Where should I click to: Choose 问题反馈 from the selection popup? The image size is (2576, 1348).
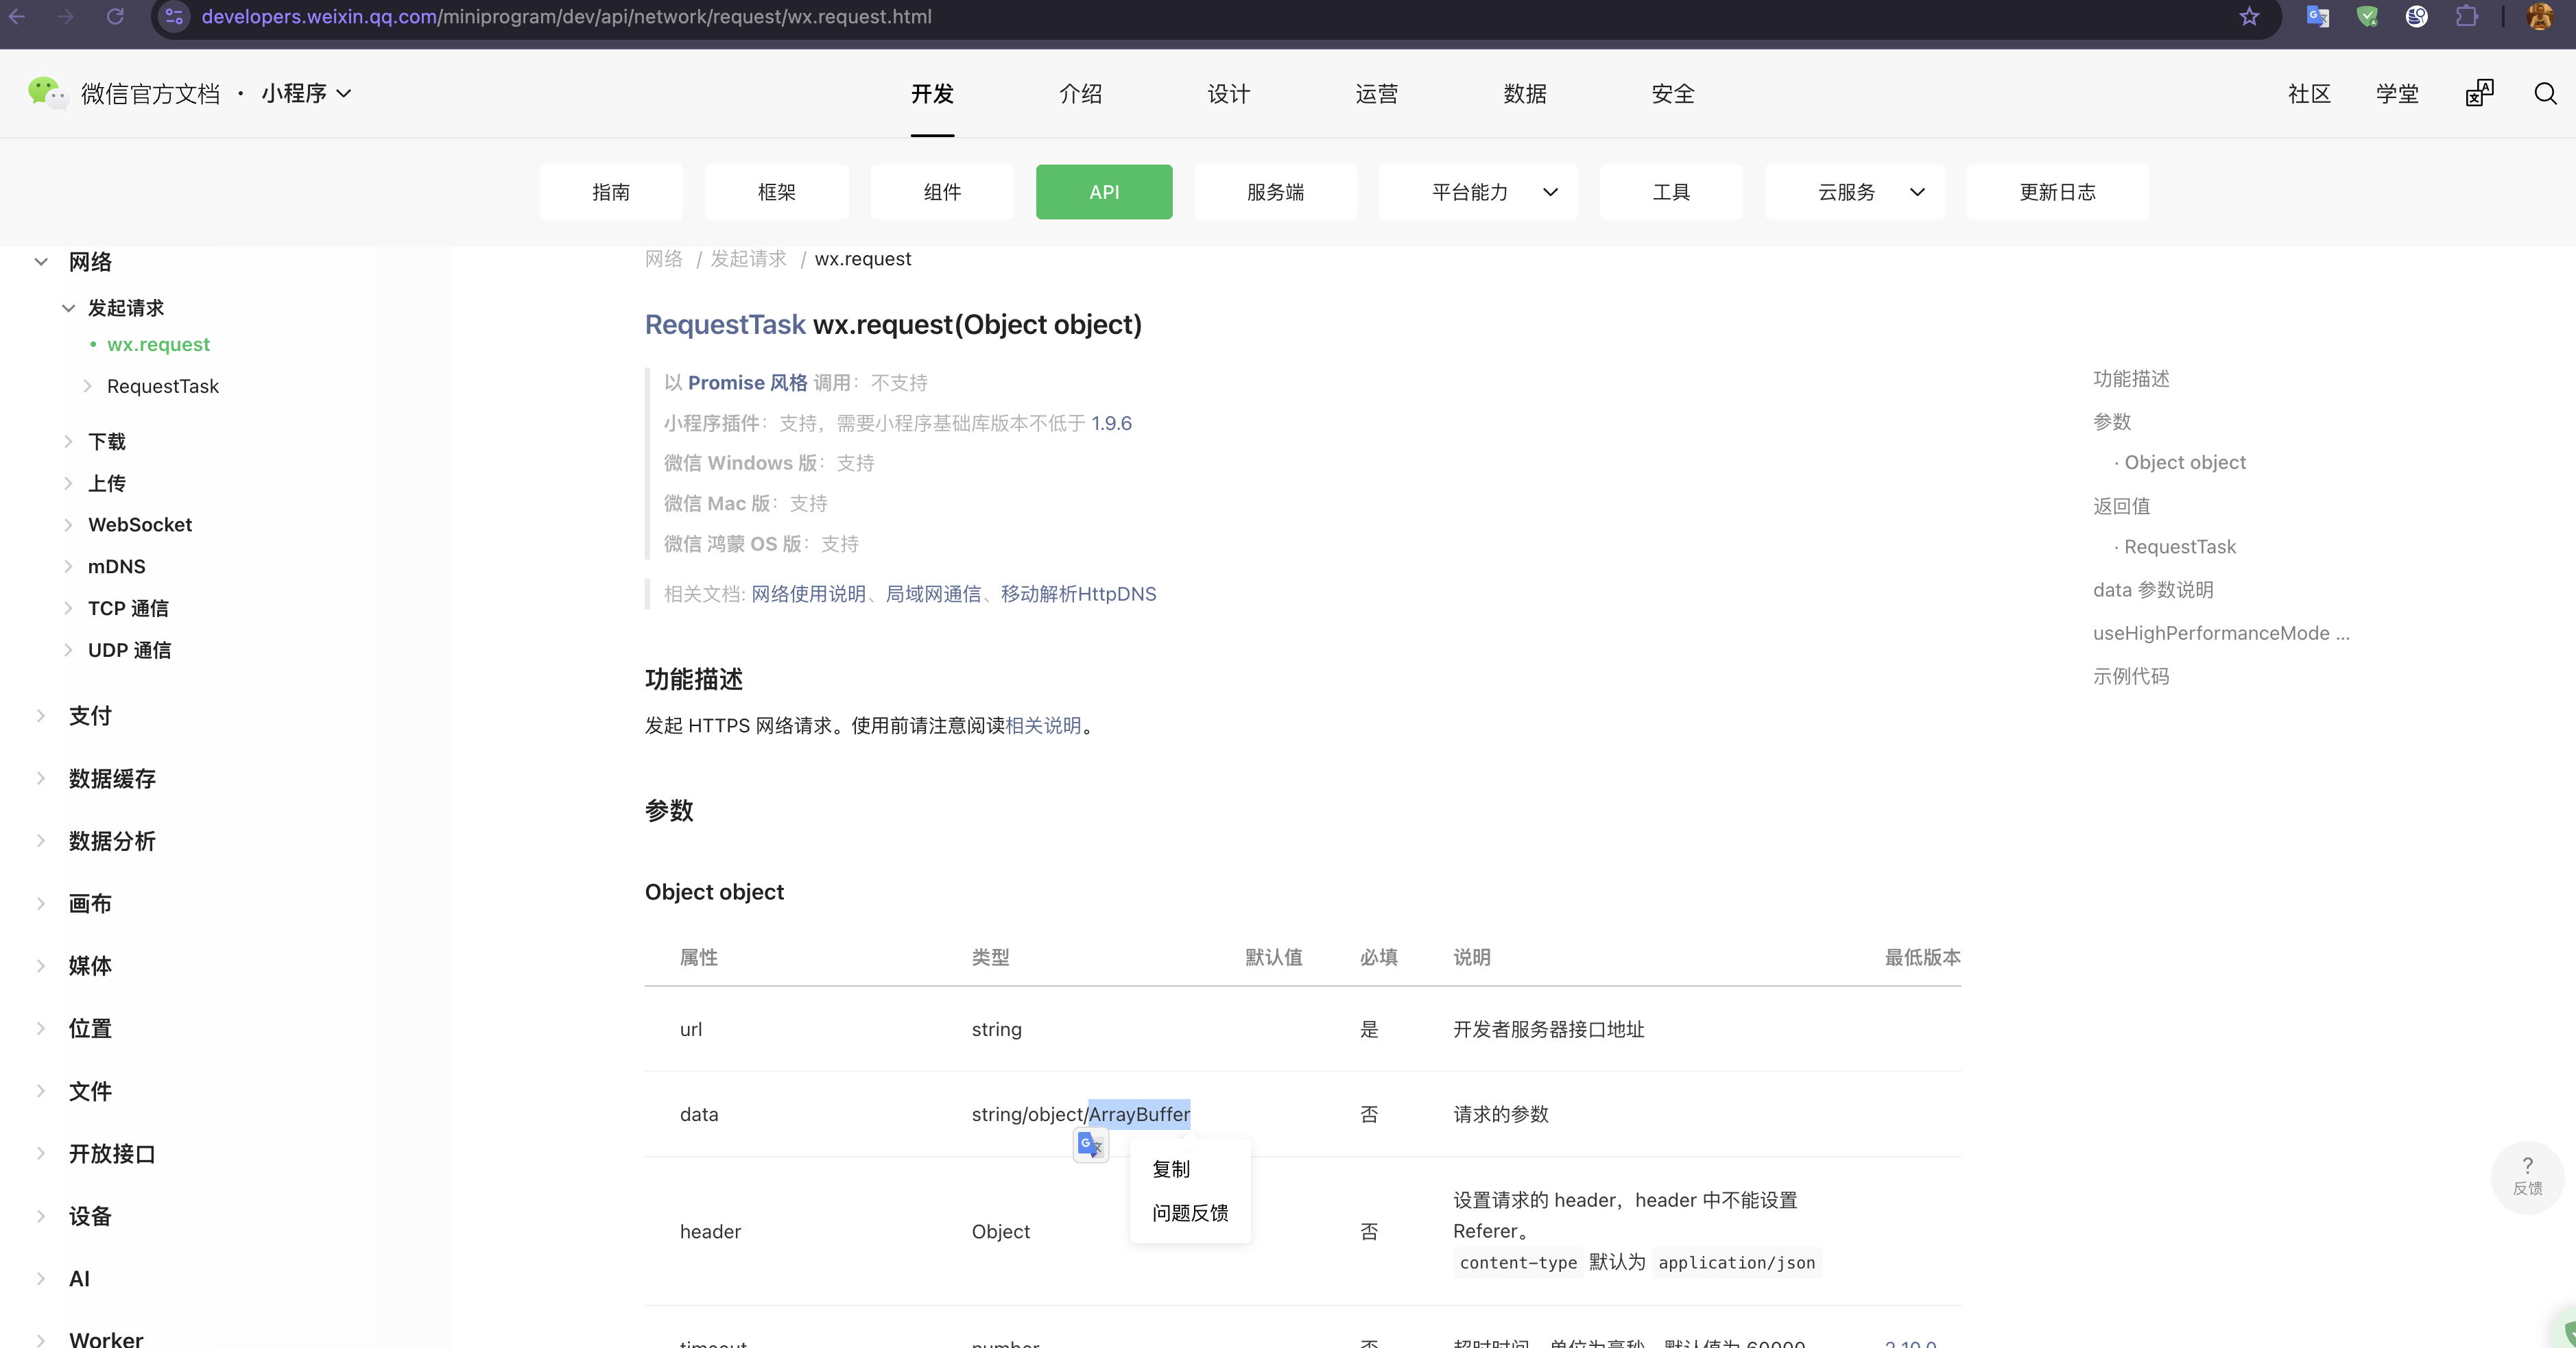(x=1190, y=1213)
